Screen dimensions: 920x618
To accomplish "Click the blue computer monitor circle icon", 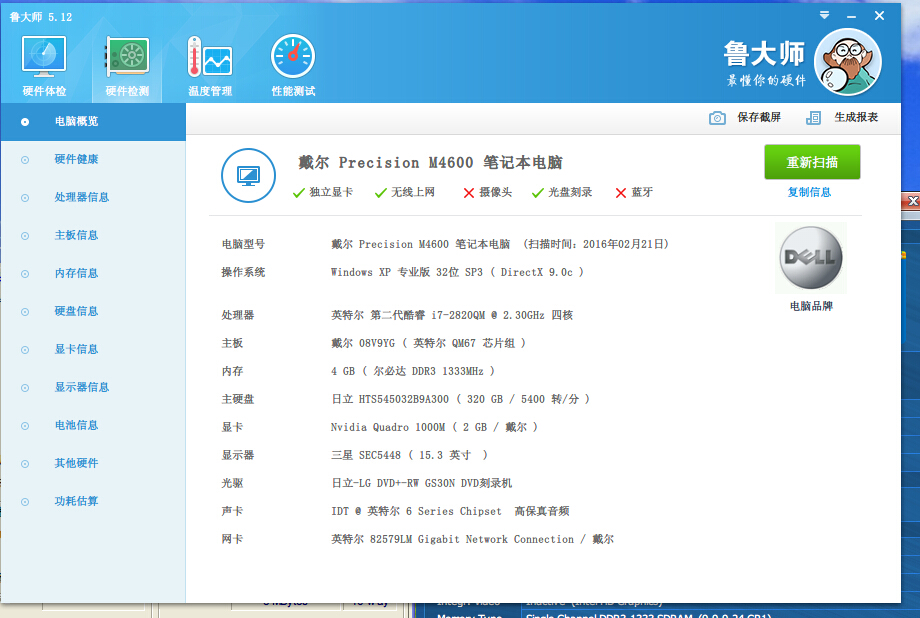I will point(248,175).
